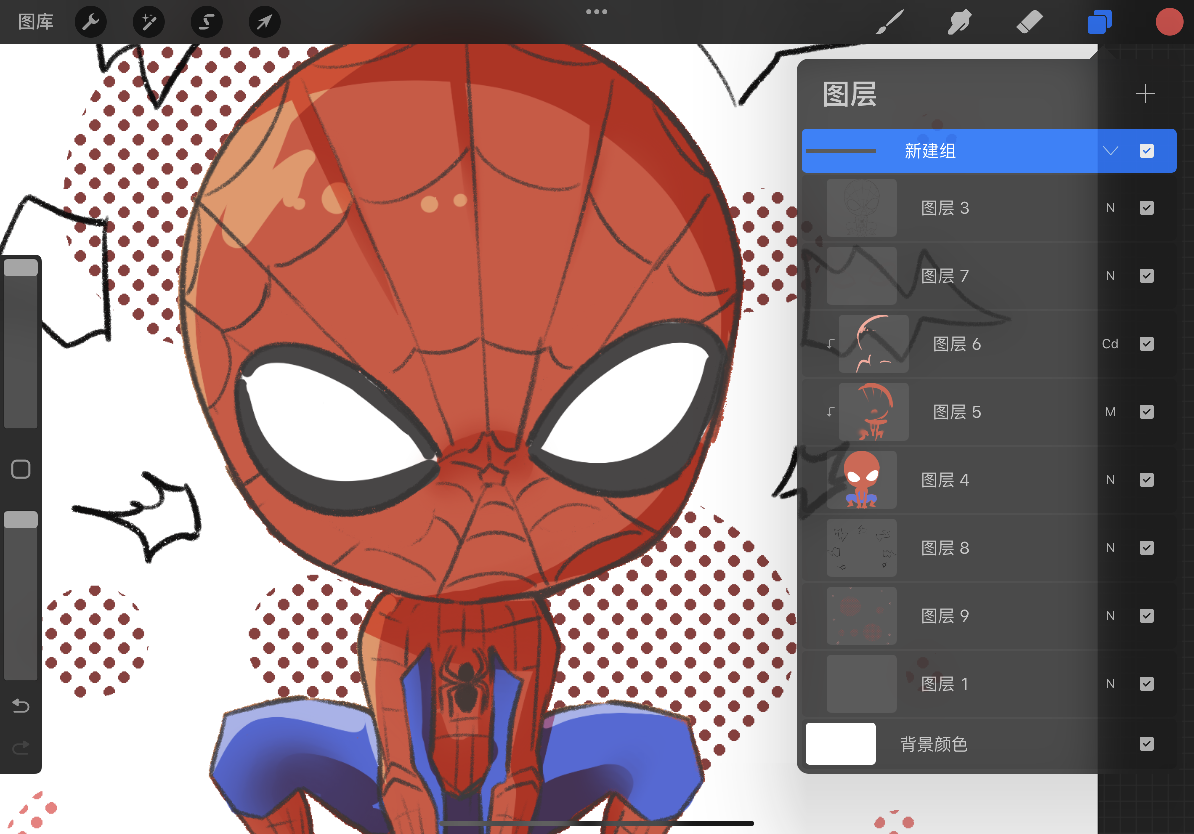Open blend mode N of 图层 9

(1110, 615)
